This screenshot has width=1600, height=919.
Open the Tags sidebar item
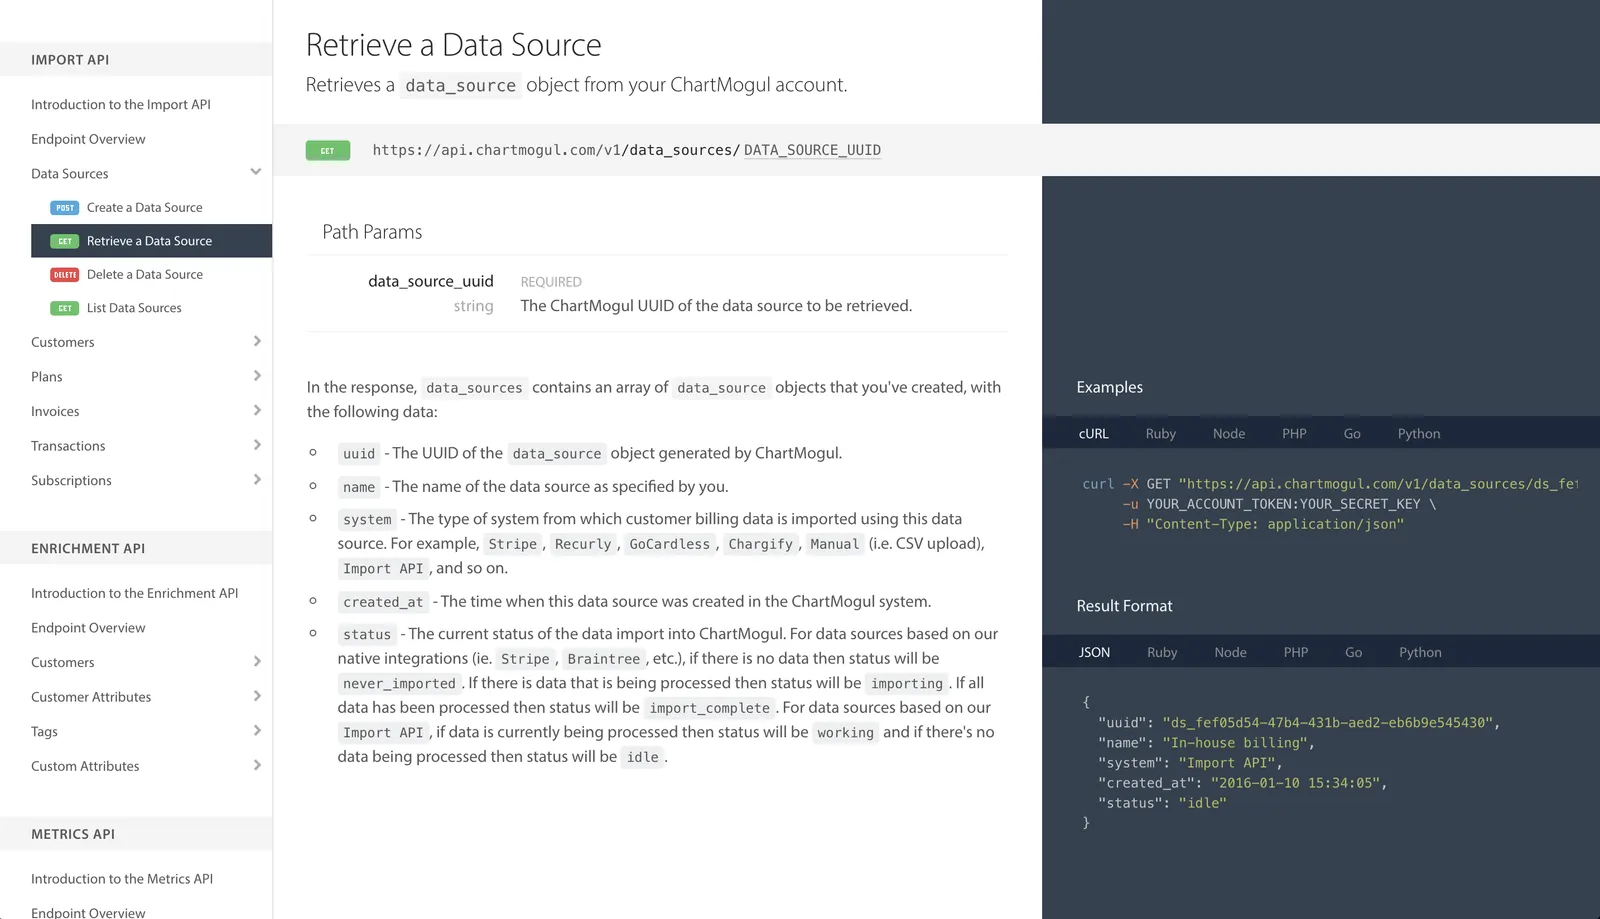pos(44,732)
